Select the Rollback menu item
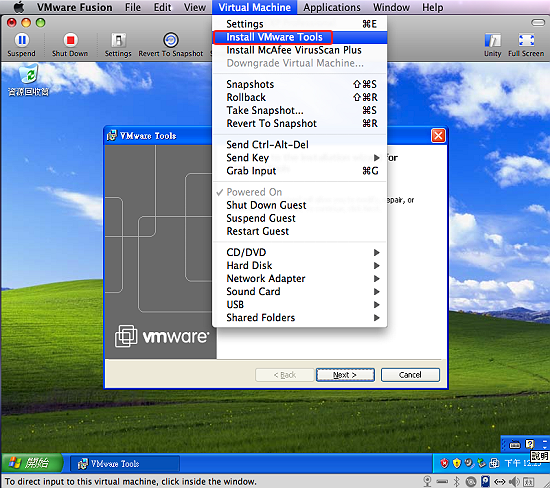This screenshot has width=550, height=488. pos(300,97)
